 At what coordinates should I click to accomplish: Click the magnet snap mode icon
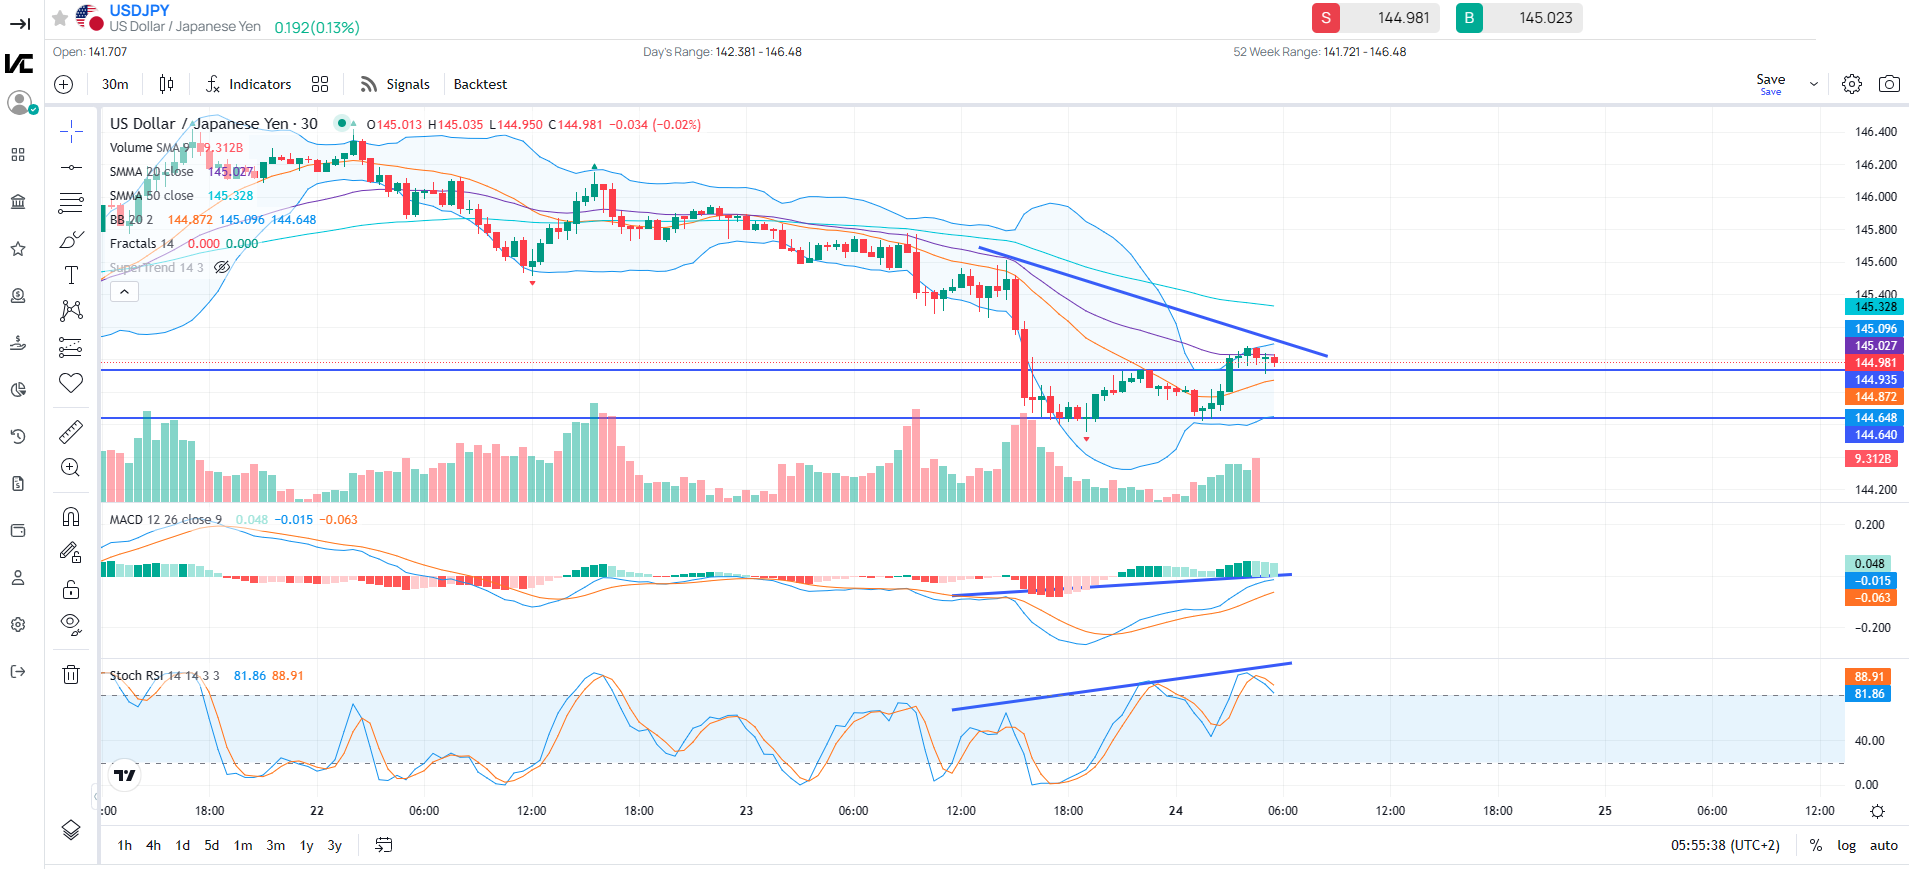[x=71, y=517]
